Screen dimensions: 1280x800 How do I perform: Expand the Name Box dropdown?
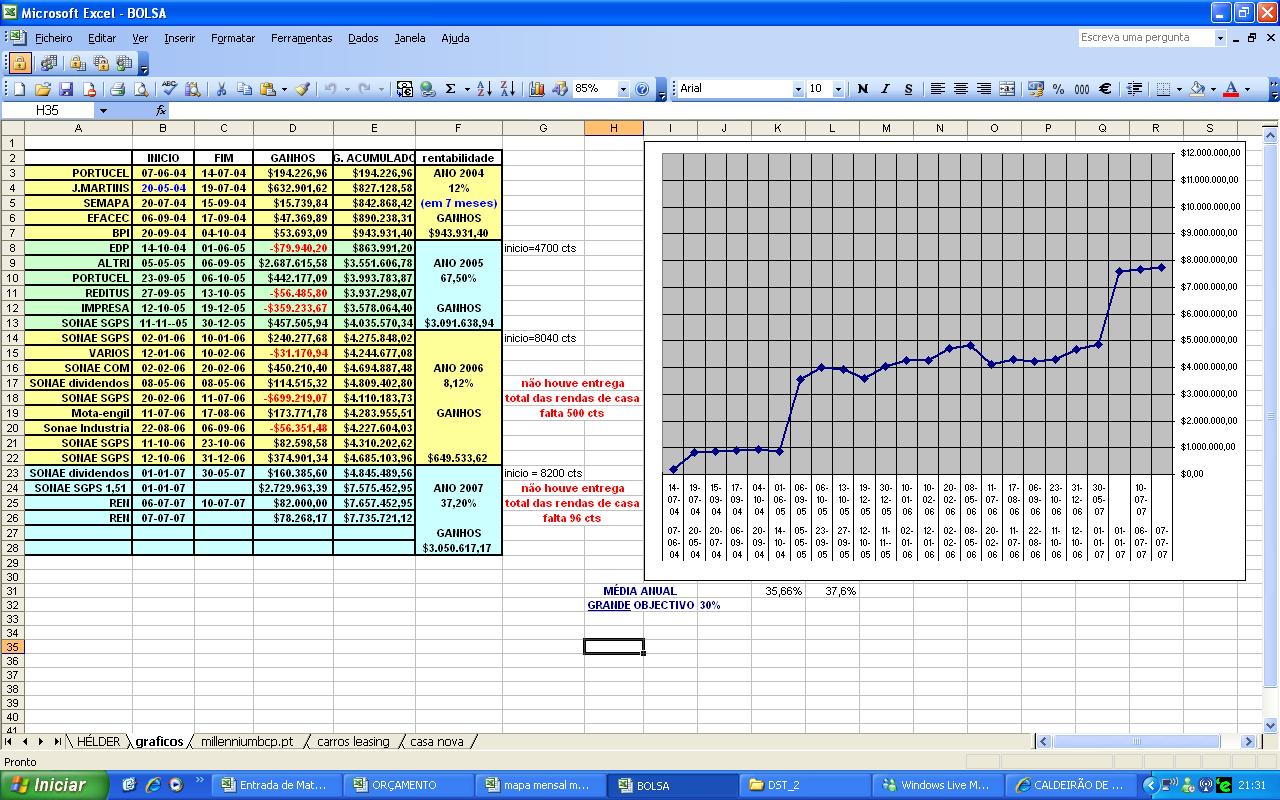coord(102,110)
